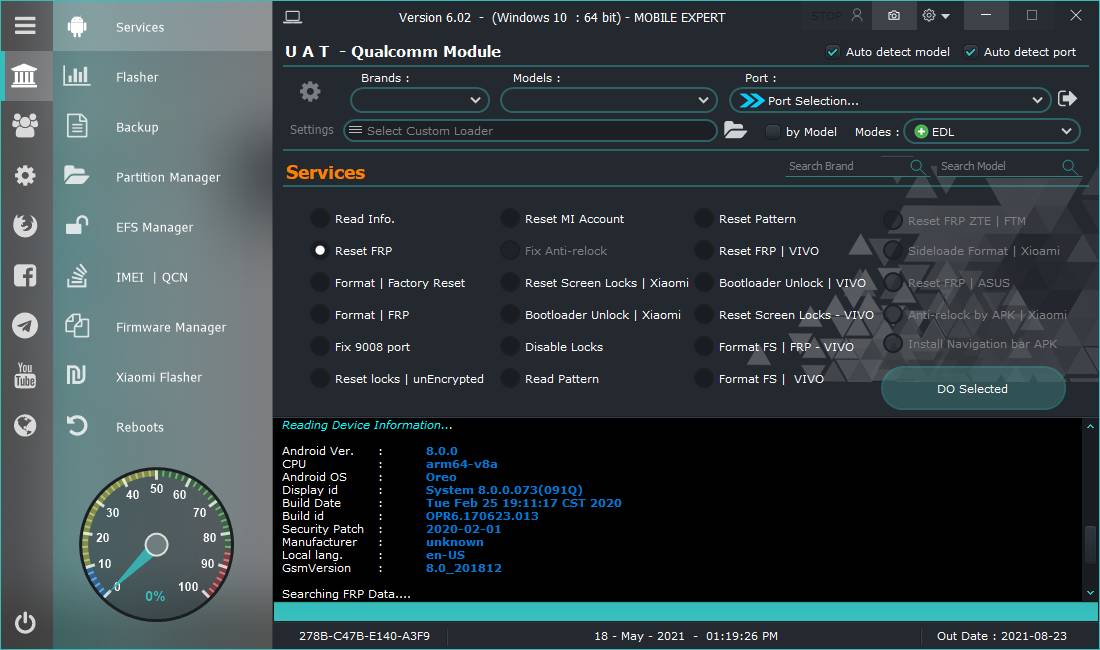Click the Partition Manager folder icon
The height and width of the screenshot is (650, 1100).
[x=76, y=175]
